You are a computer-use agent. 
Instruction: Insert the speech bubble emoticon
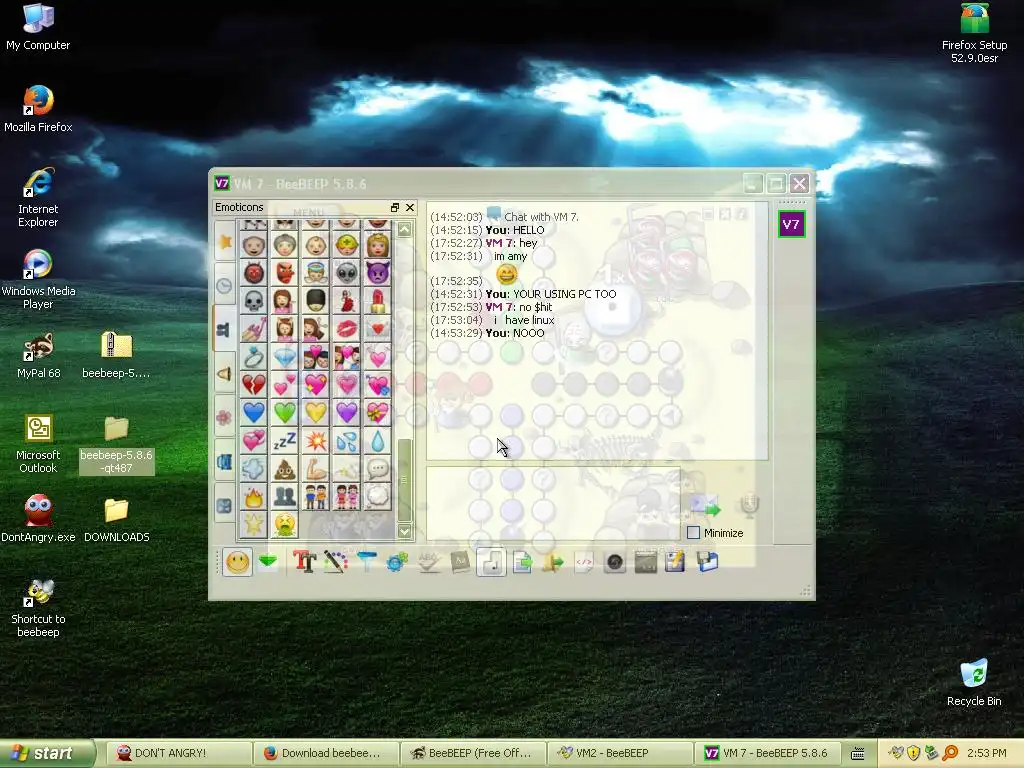377,469
